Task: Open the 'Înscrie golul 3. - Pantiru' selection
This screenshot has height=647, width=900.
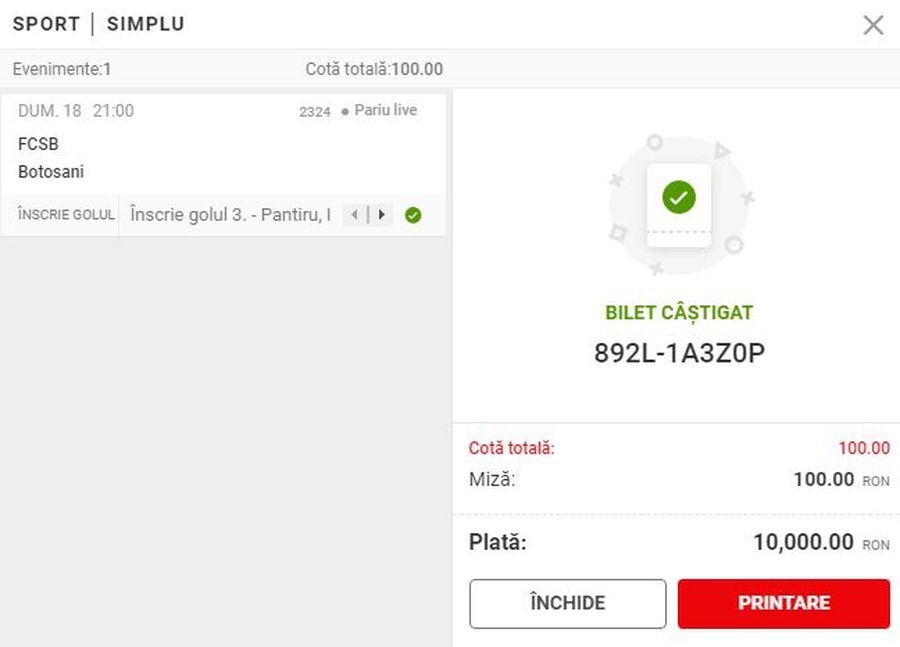Action: [x=232, y=214]
